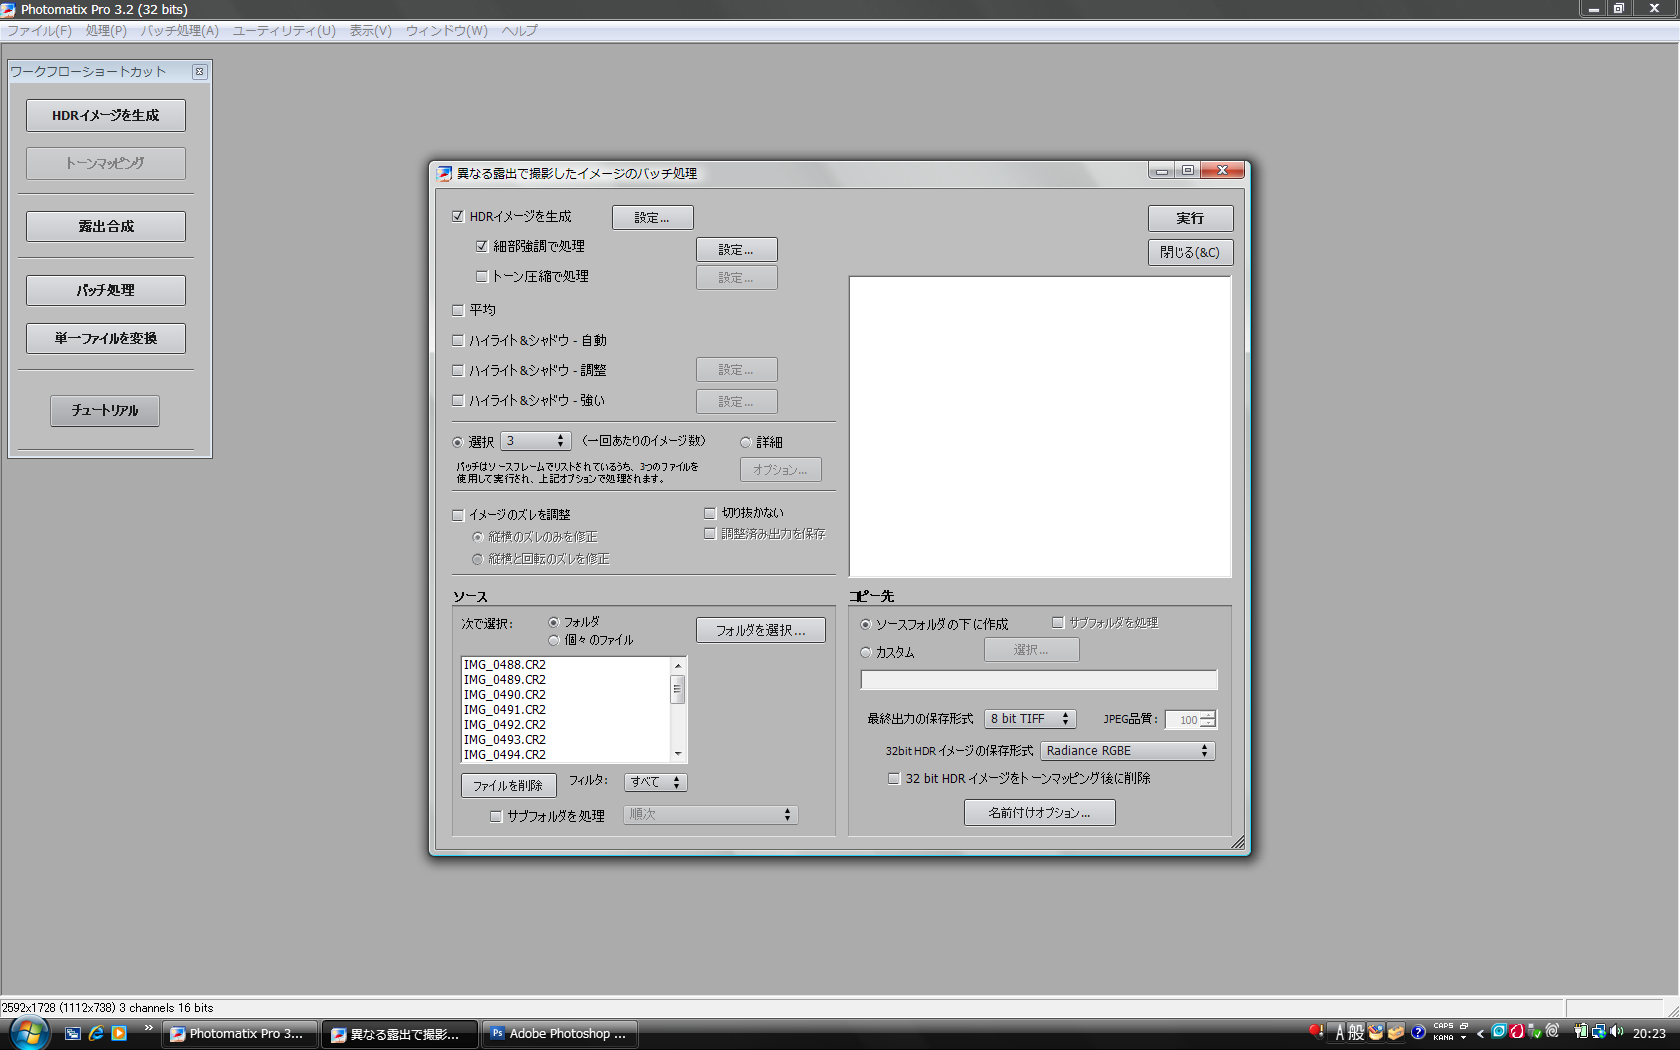Enable ハイライト&シャドウ - 調整 checkbox
Screen dimensions: 1680x1050
458,370
